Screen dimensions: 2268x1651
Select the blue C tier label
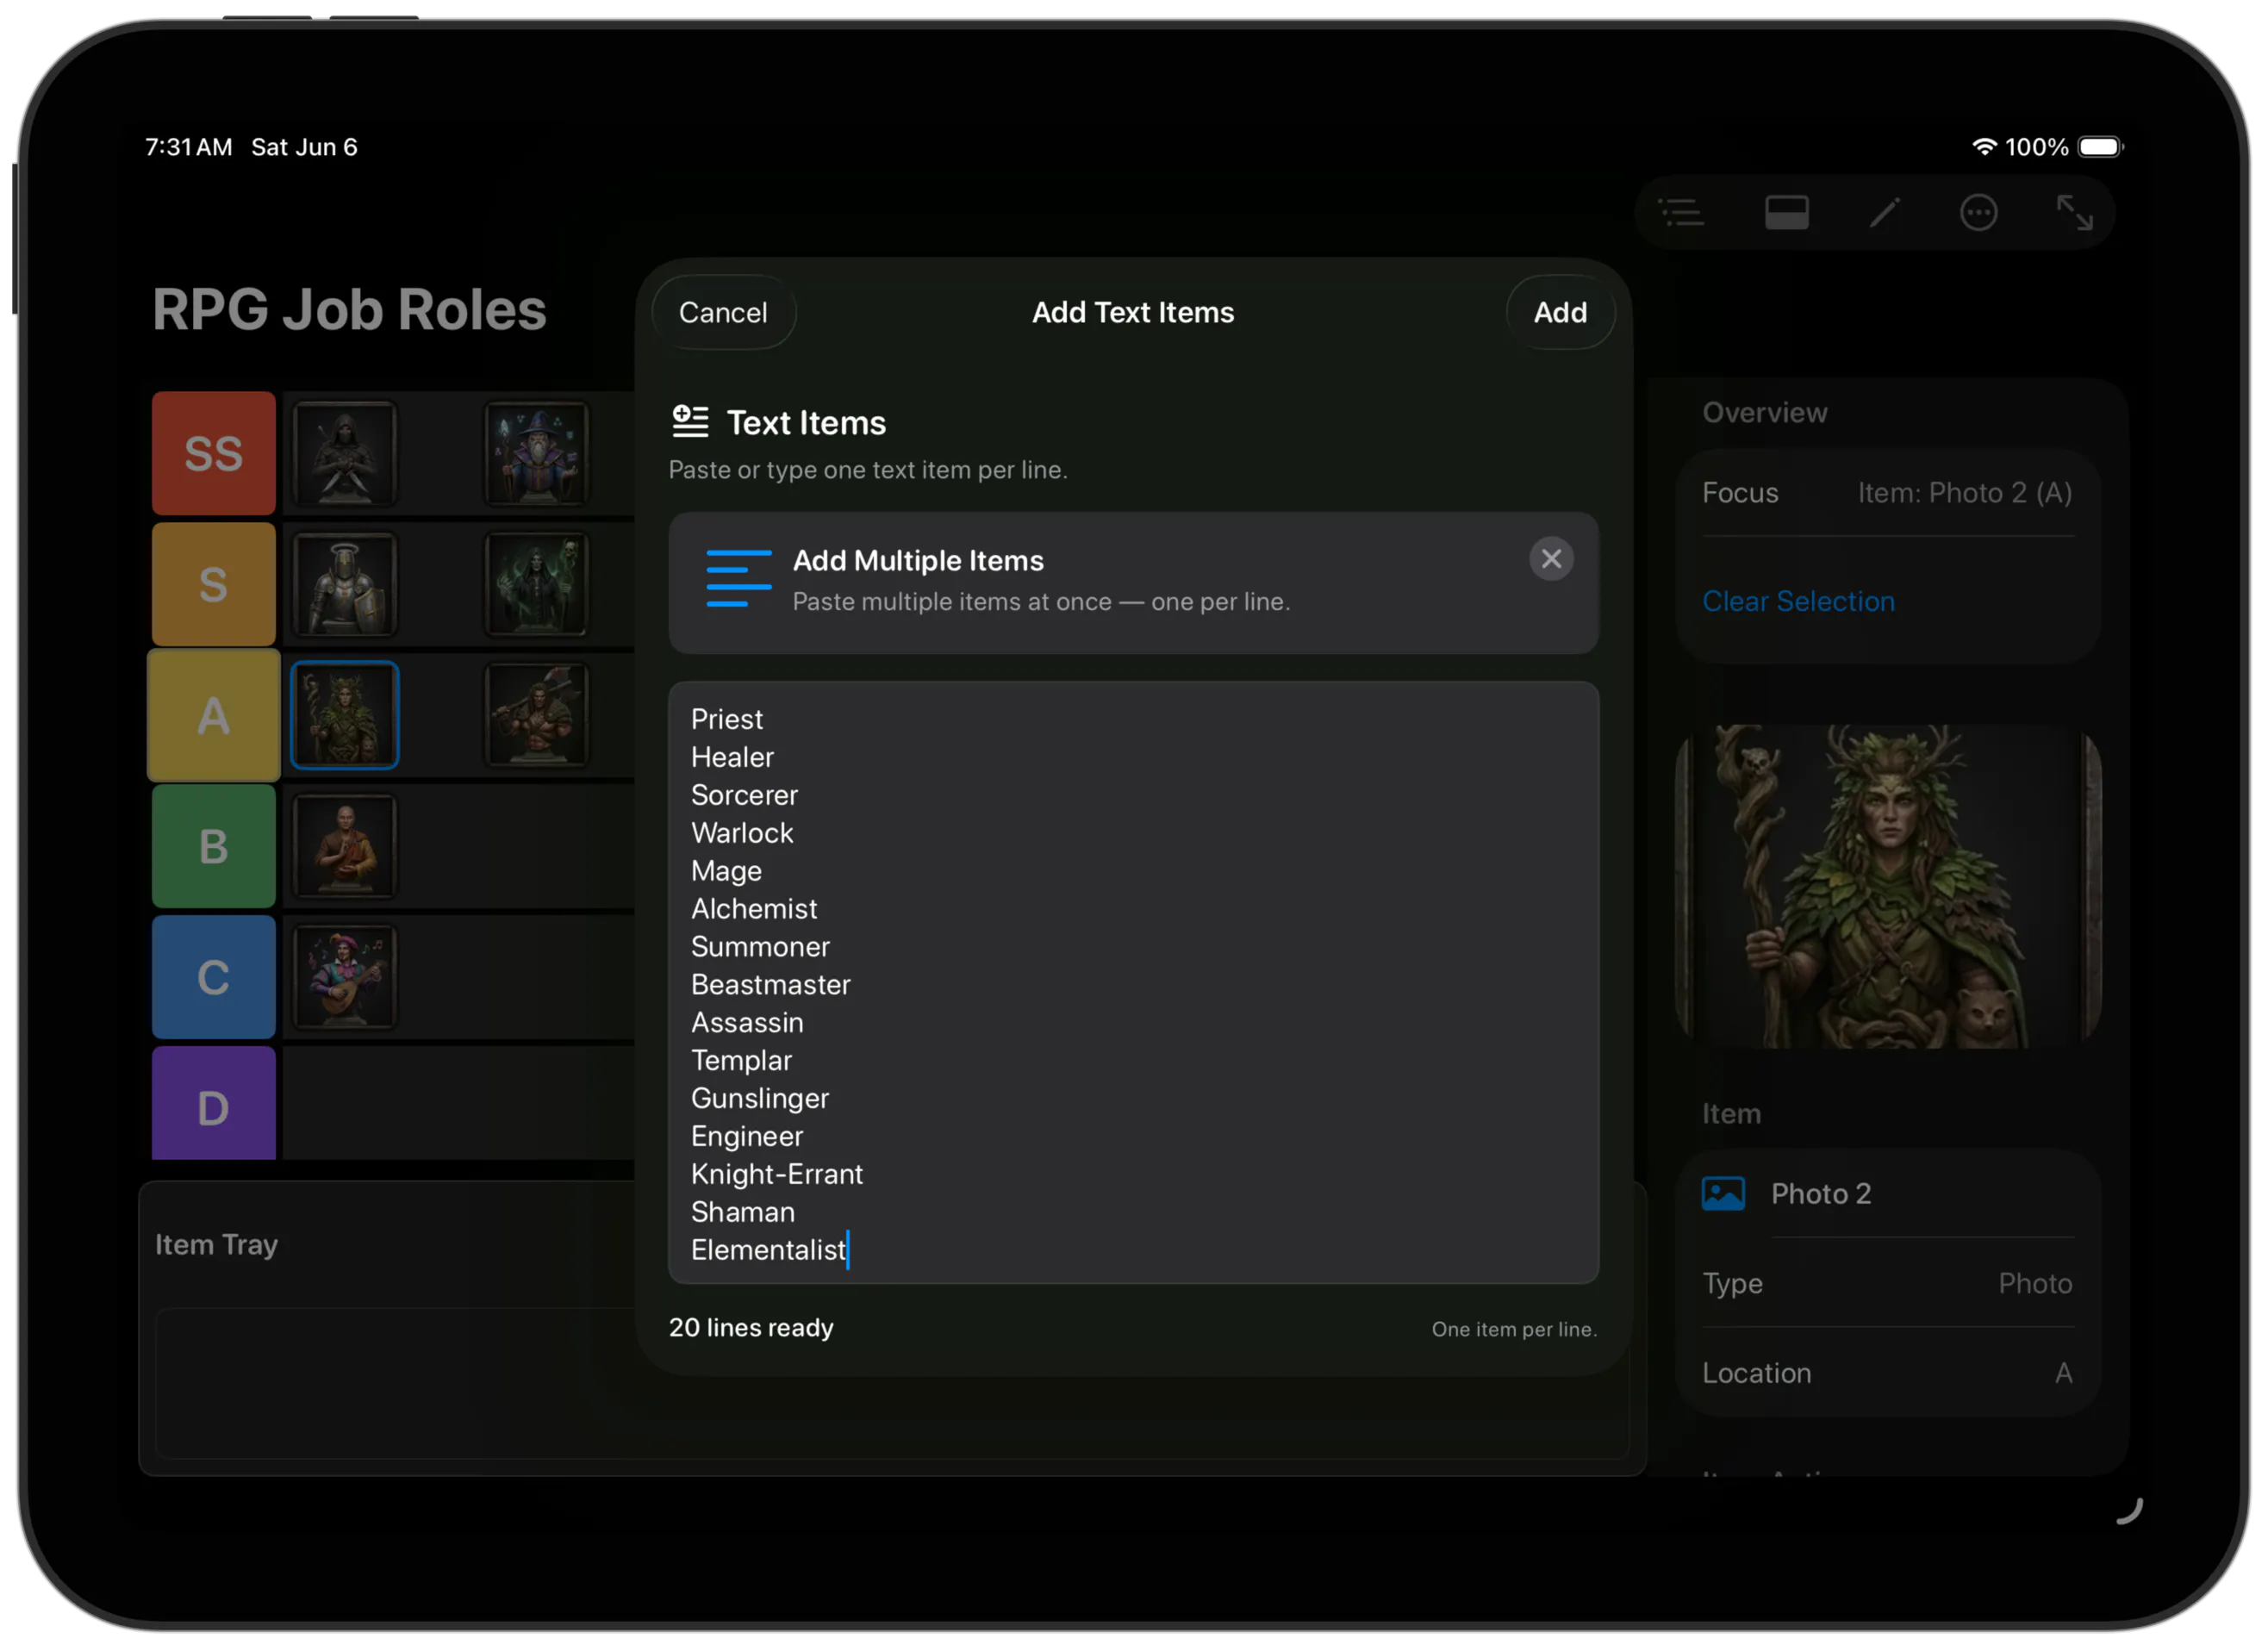pos(214,978)
